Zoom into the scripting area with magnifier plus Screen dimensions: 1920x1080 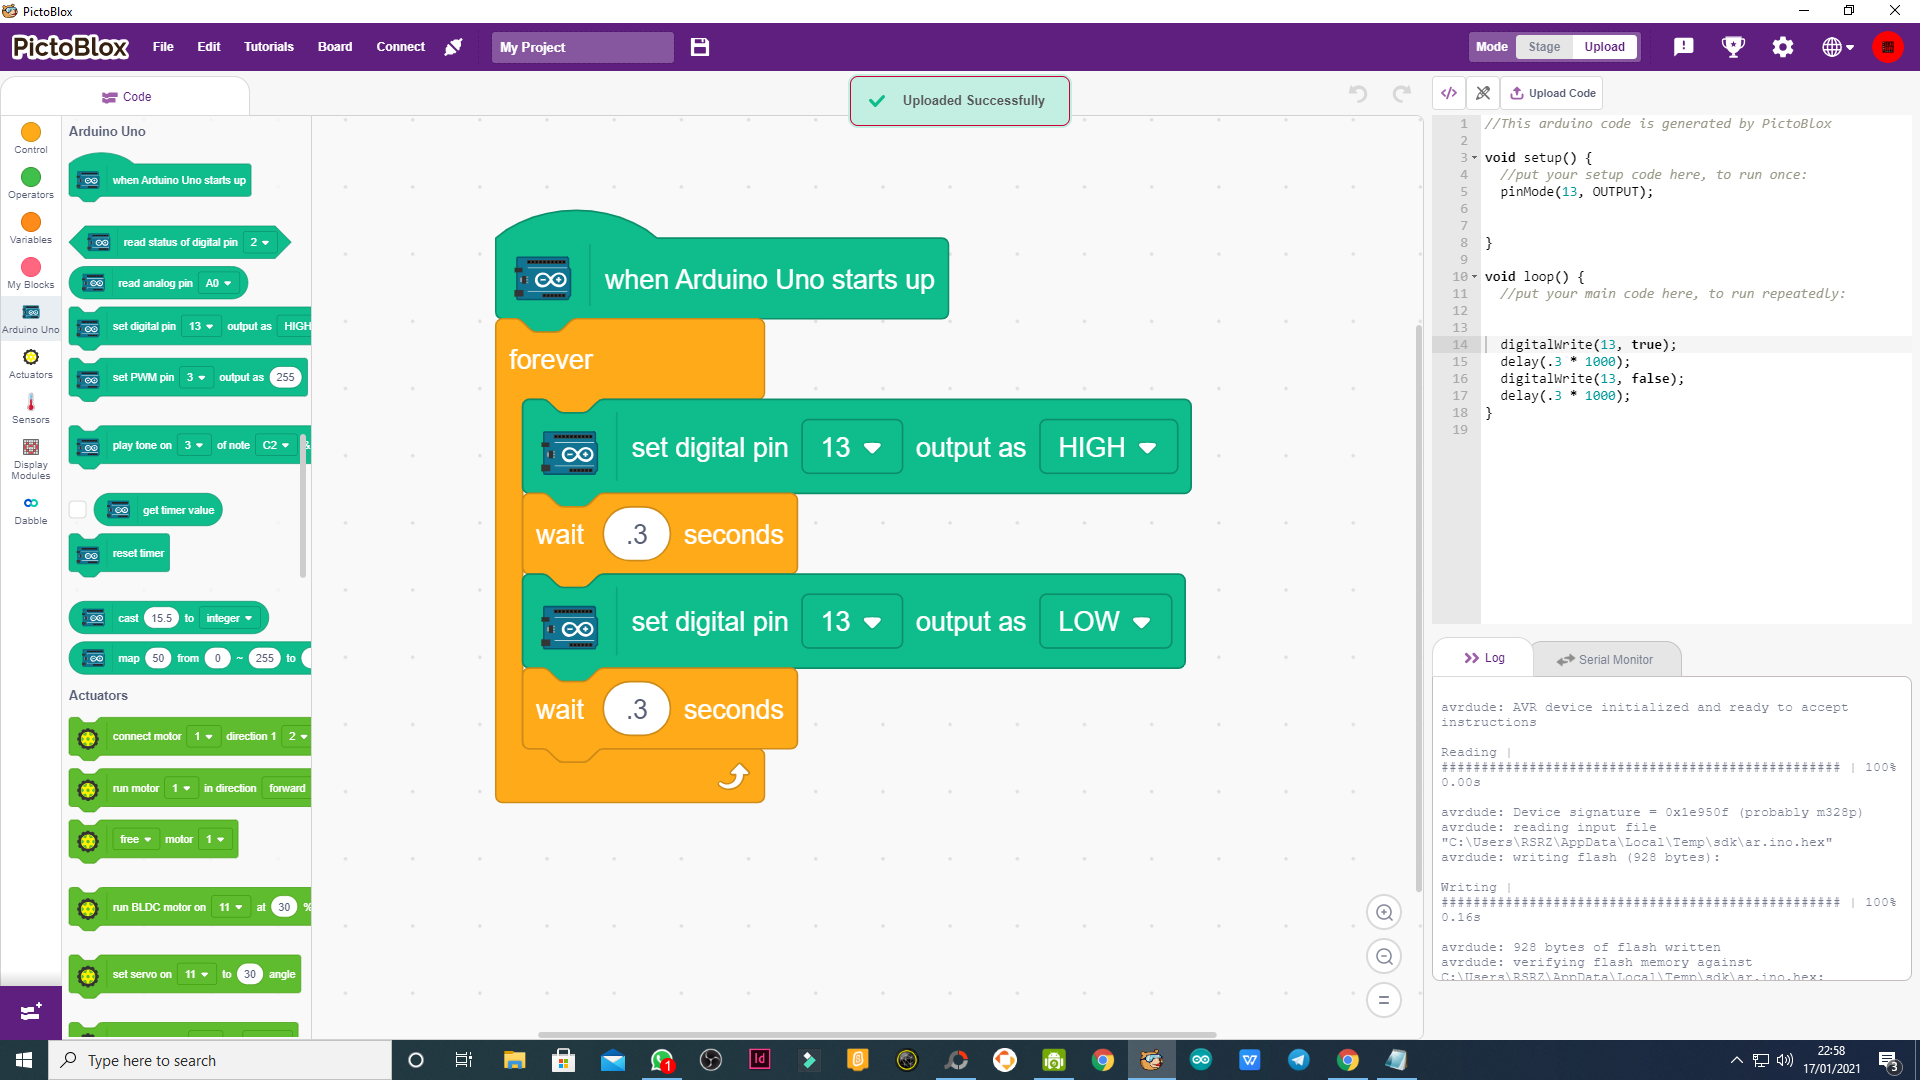pos(1384,912)
